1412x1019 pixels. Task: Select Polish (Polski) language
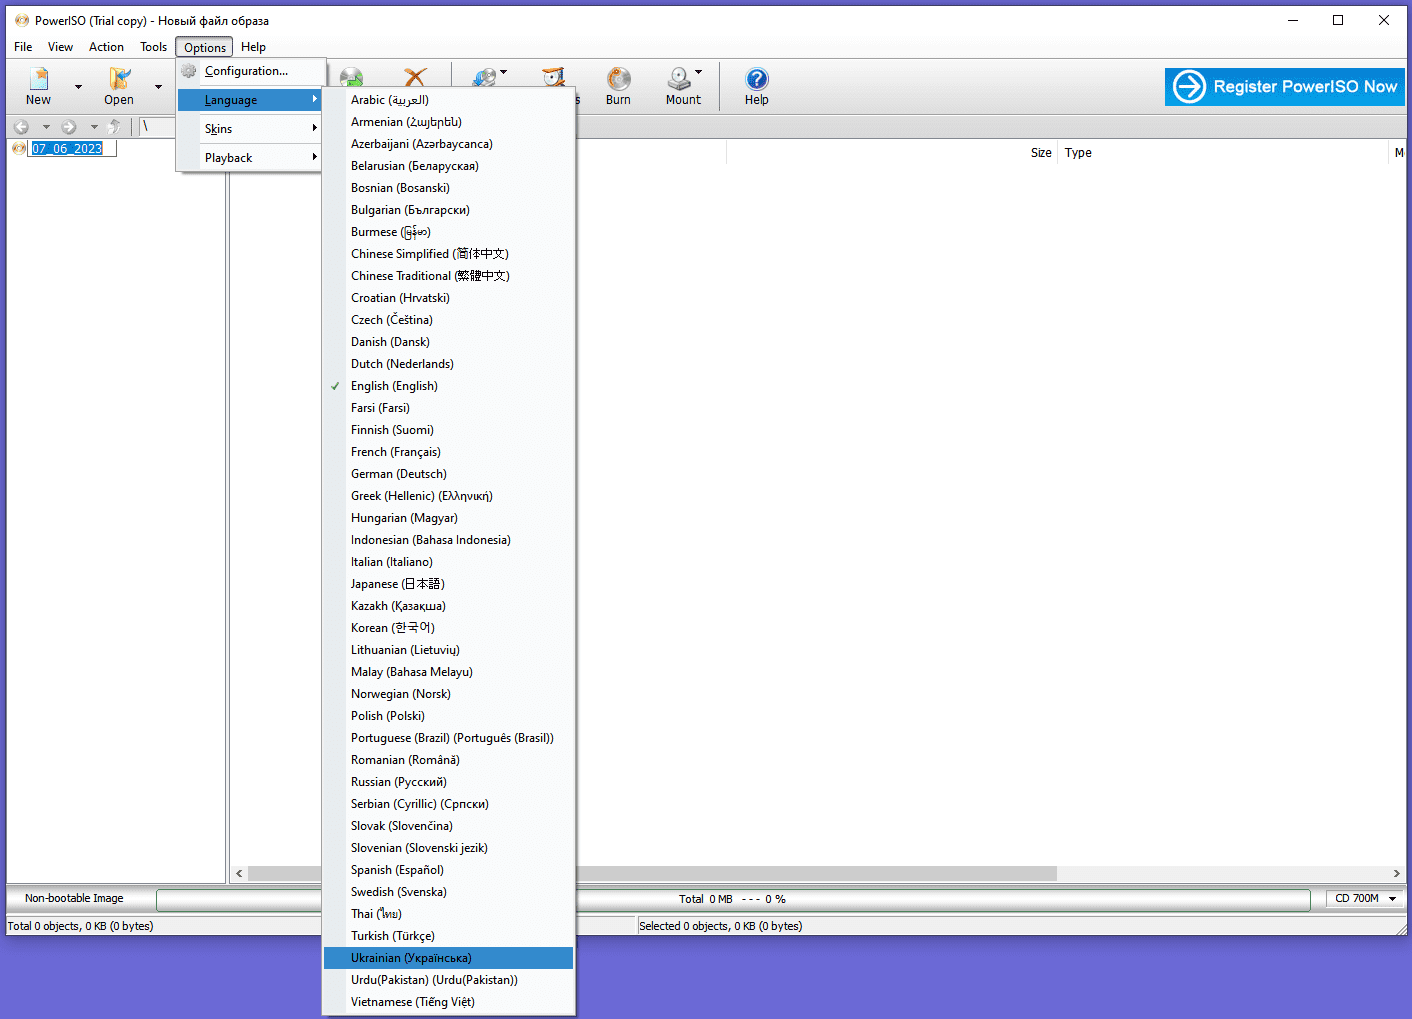pyautogui.click(x=449, y=716)
